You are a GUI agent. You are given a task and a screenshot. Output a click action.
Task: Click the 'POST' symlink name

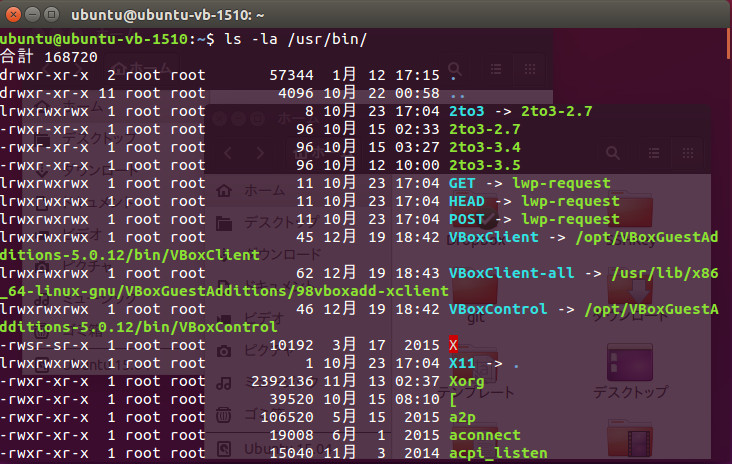(x=467, y=219)
